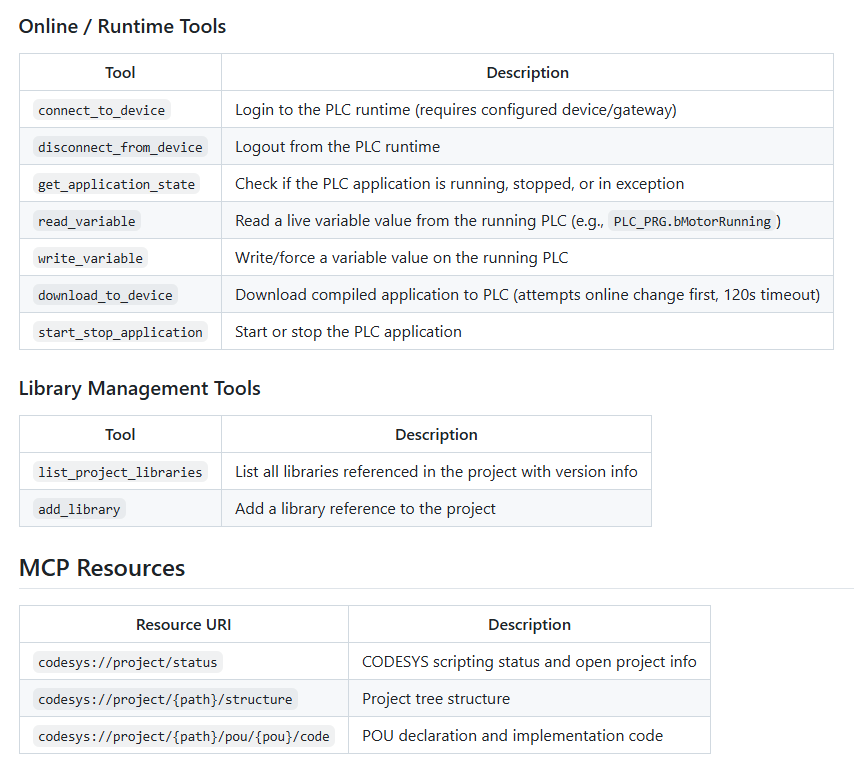
Task: Select the codesys://project/{path}/structure URI
Action: coord(165,699)
